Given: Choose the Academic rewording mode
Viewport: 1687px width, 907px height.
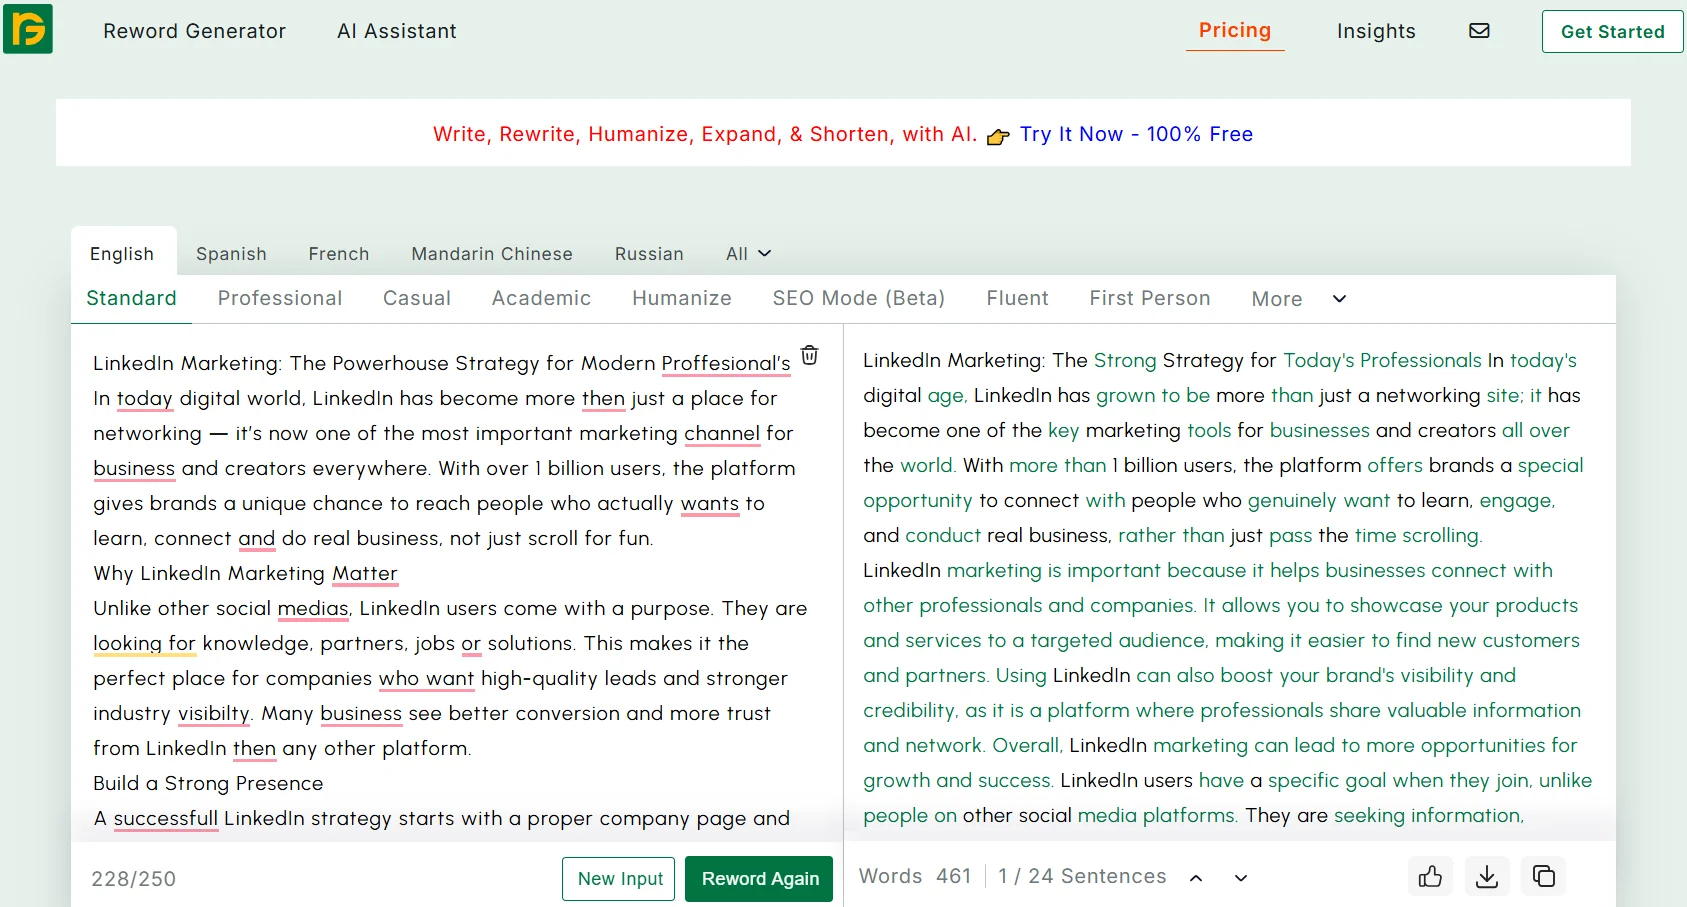Looking at the screenshot, I should click(541, 298).
